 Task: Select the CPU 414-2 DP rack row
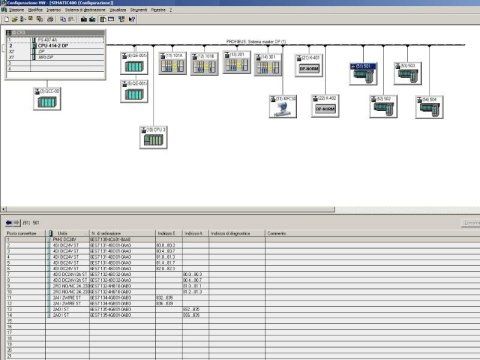(55, 46)
